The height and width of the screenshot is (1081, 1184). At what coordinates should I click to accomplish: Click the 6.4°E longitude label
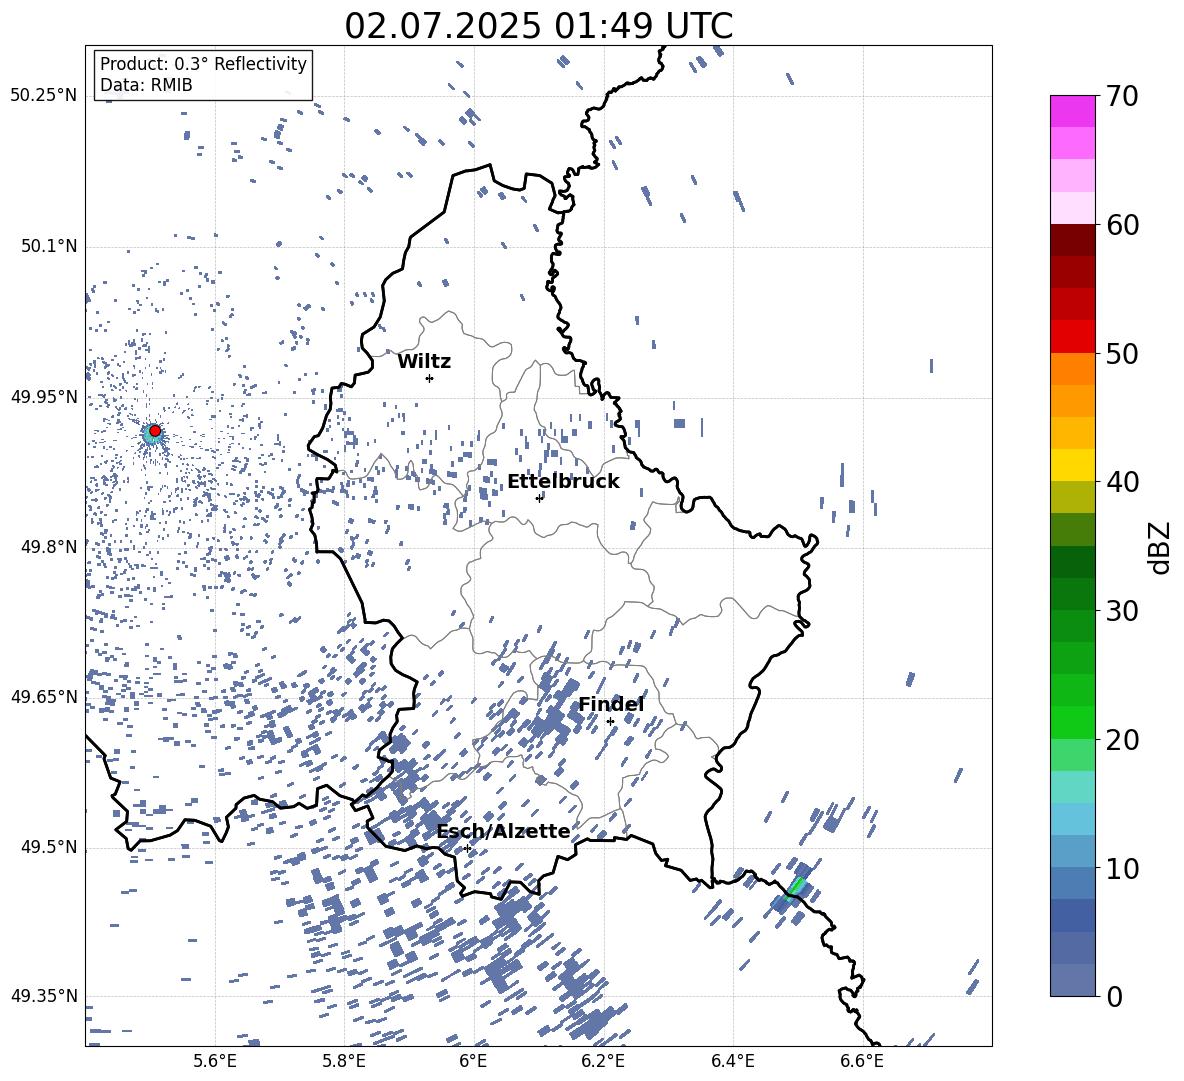[732, 1061]
